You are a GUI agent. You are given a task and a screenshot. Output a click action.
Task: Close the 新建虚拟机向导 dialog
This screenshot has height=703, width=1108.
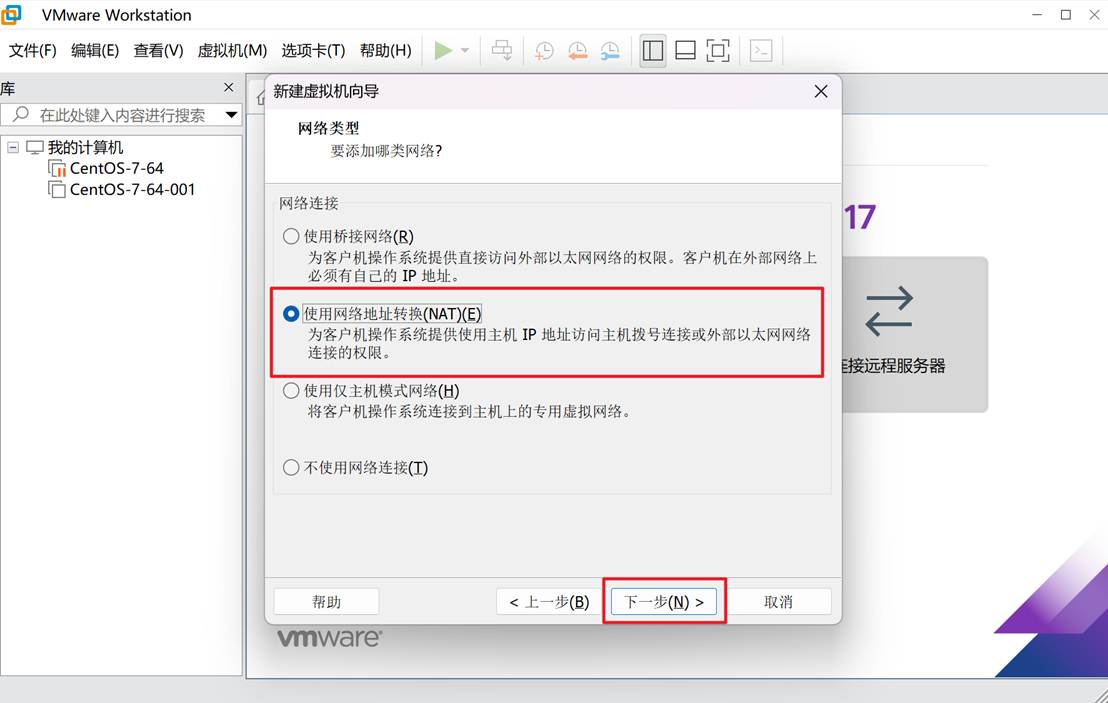[x=820, y=91]
